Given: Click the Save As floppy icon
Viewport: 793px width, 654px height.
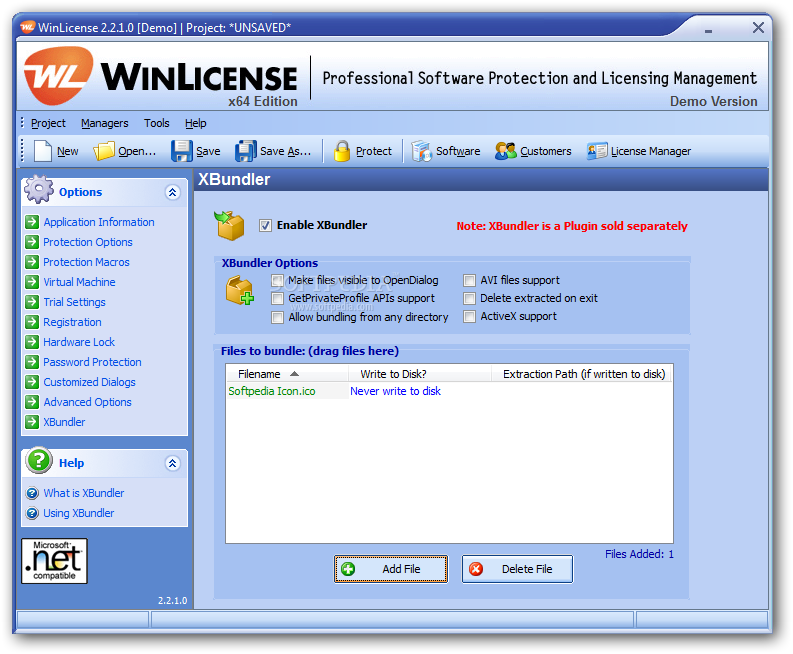Looking at the screenshot, I should coord(246,151).
